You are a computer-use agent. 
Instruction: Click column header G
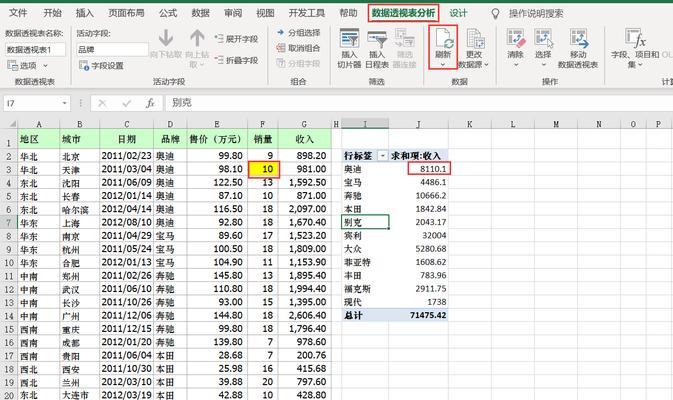[x=304, y=124]
